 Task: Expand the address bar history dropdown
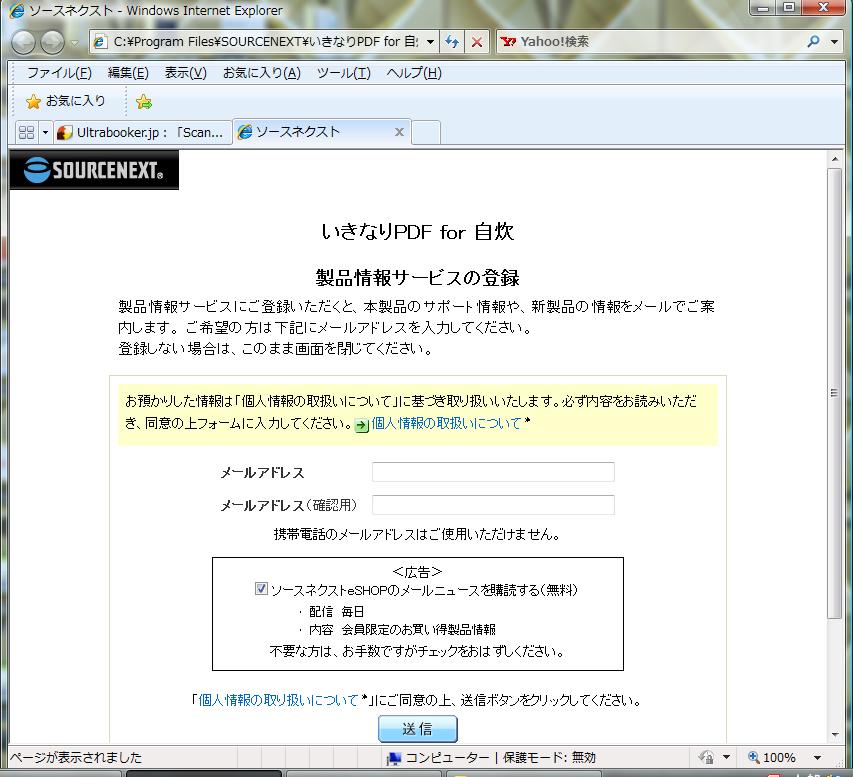pyautogui.click(x=430, y=42)
